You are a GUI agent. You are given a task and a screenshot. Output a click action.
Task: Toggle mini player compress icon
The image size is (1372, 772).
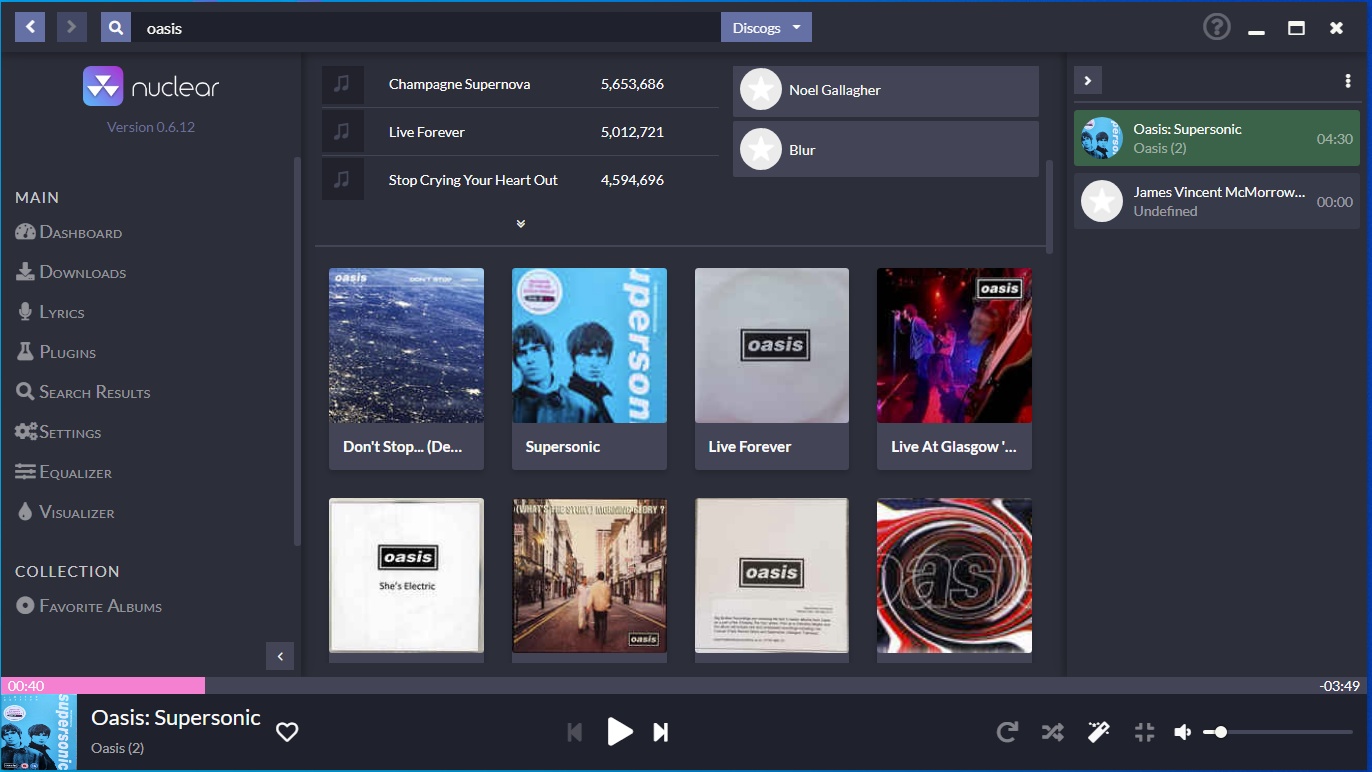[1145, 732]
